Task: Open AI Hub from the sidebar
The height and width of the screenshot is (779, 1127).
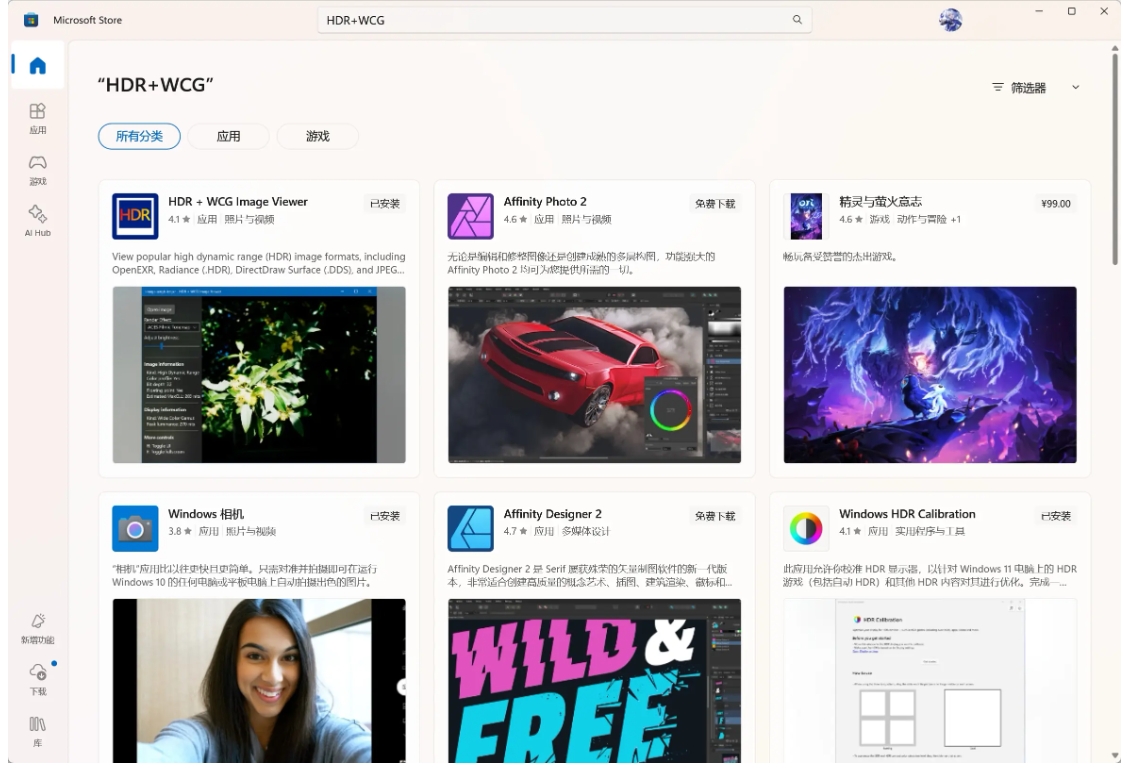Action: point(37,220)
